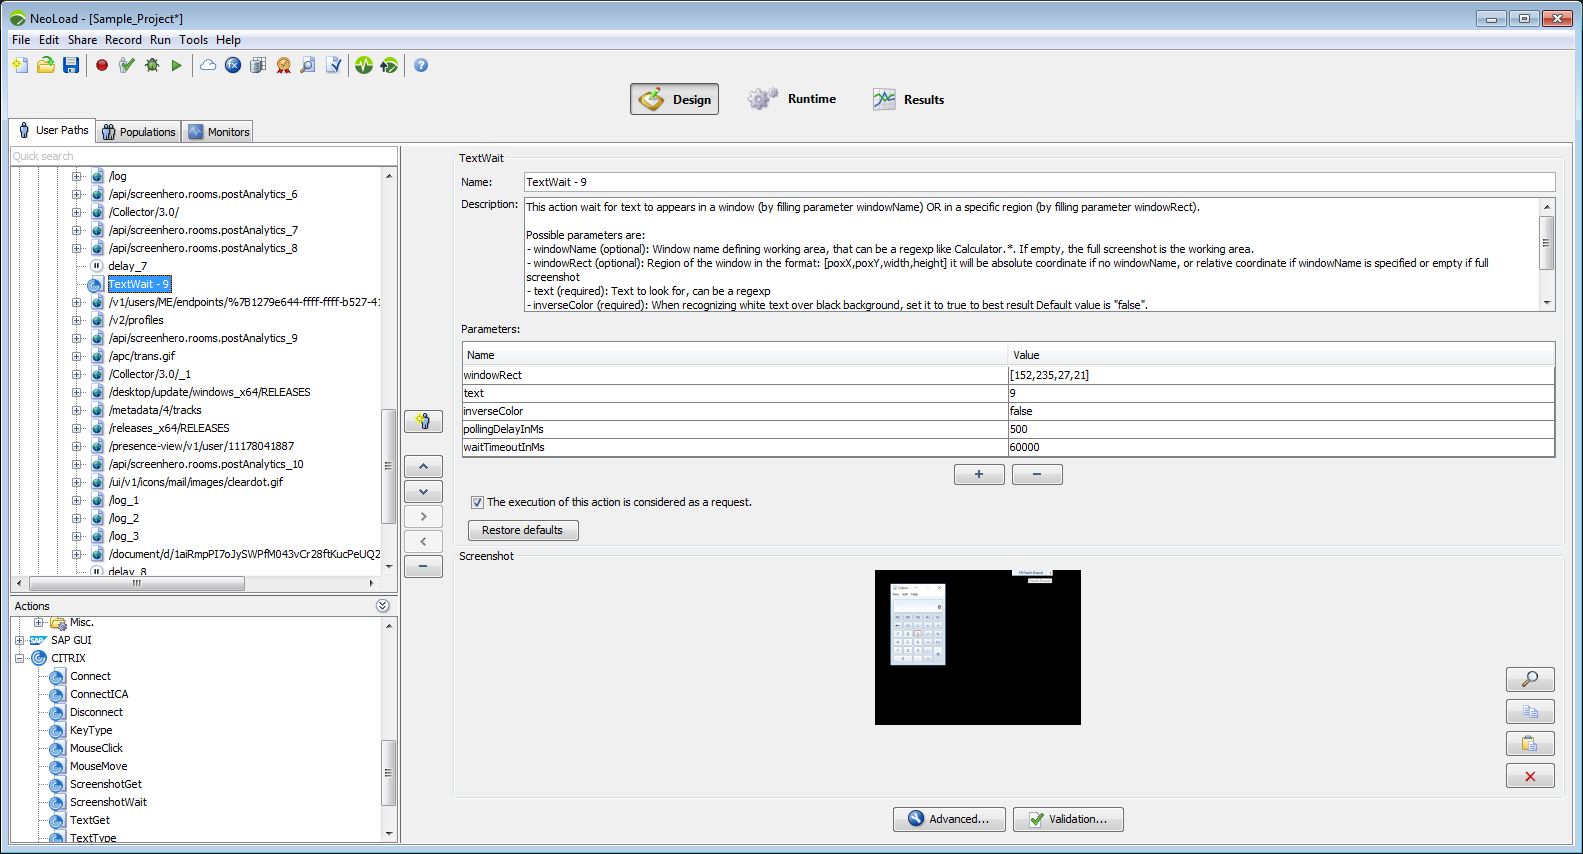Delete the screenshot using red X button

(x=1529, y=776)
